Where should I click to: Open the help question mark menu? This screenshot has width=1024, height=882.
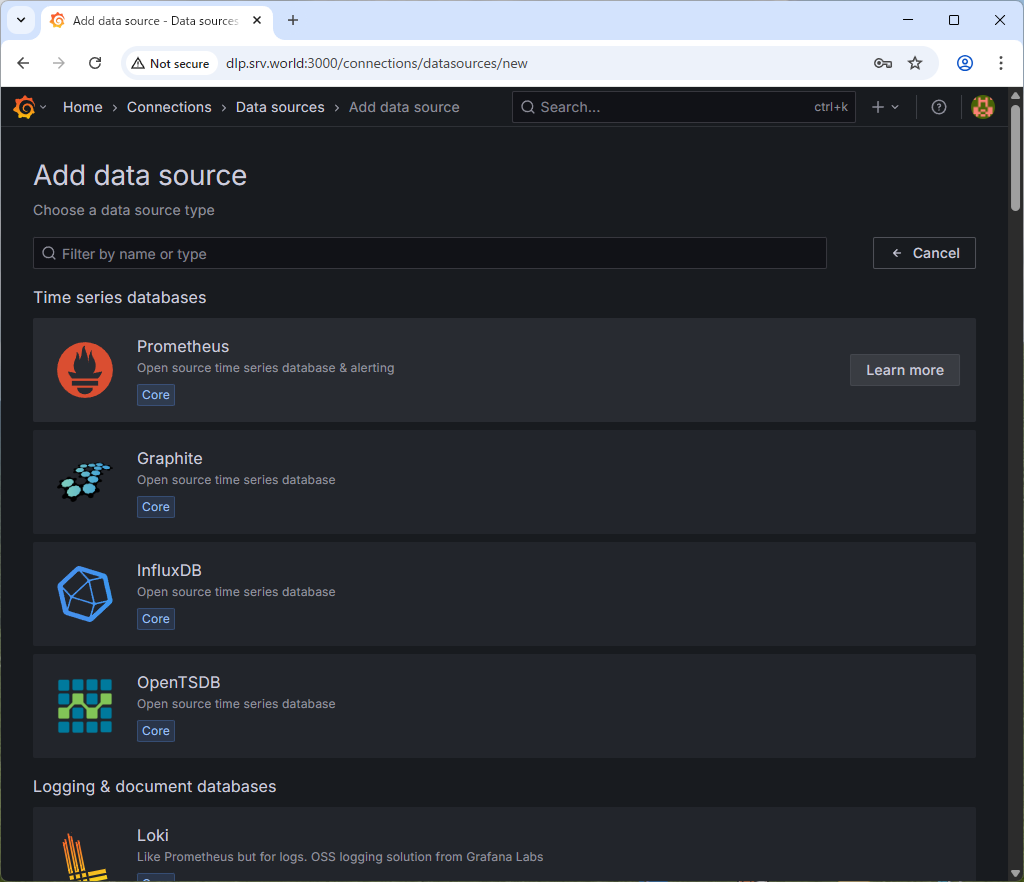938,107
